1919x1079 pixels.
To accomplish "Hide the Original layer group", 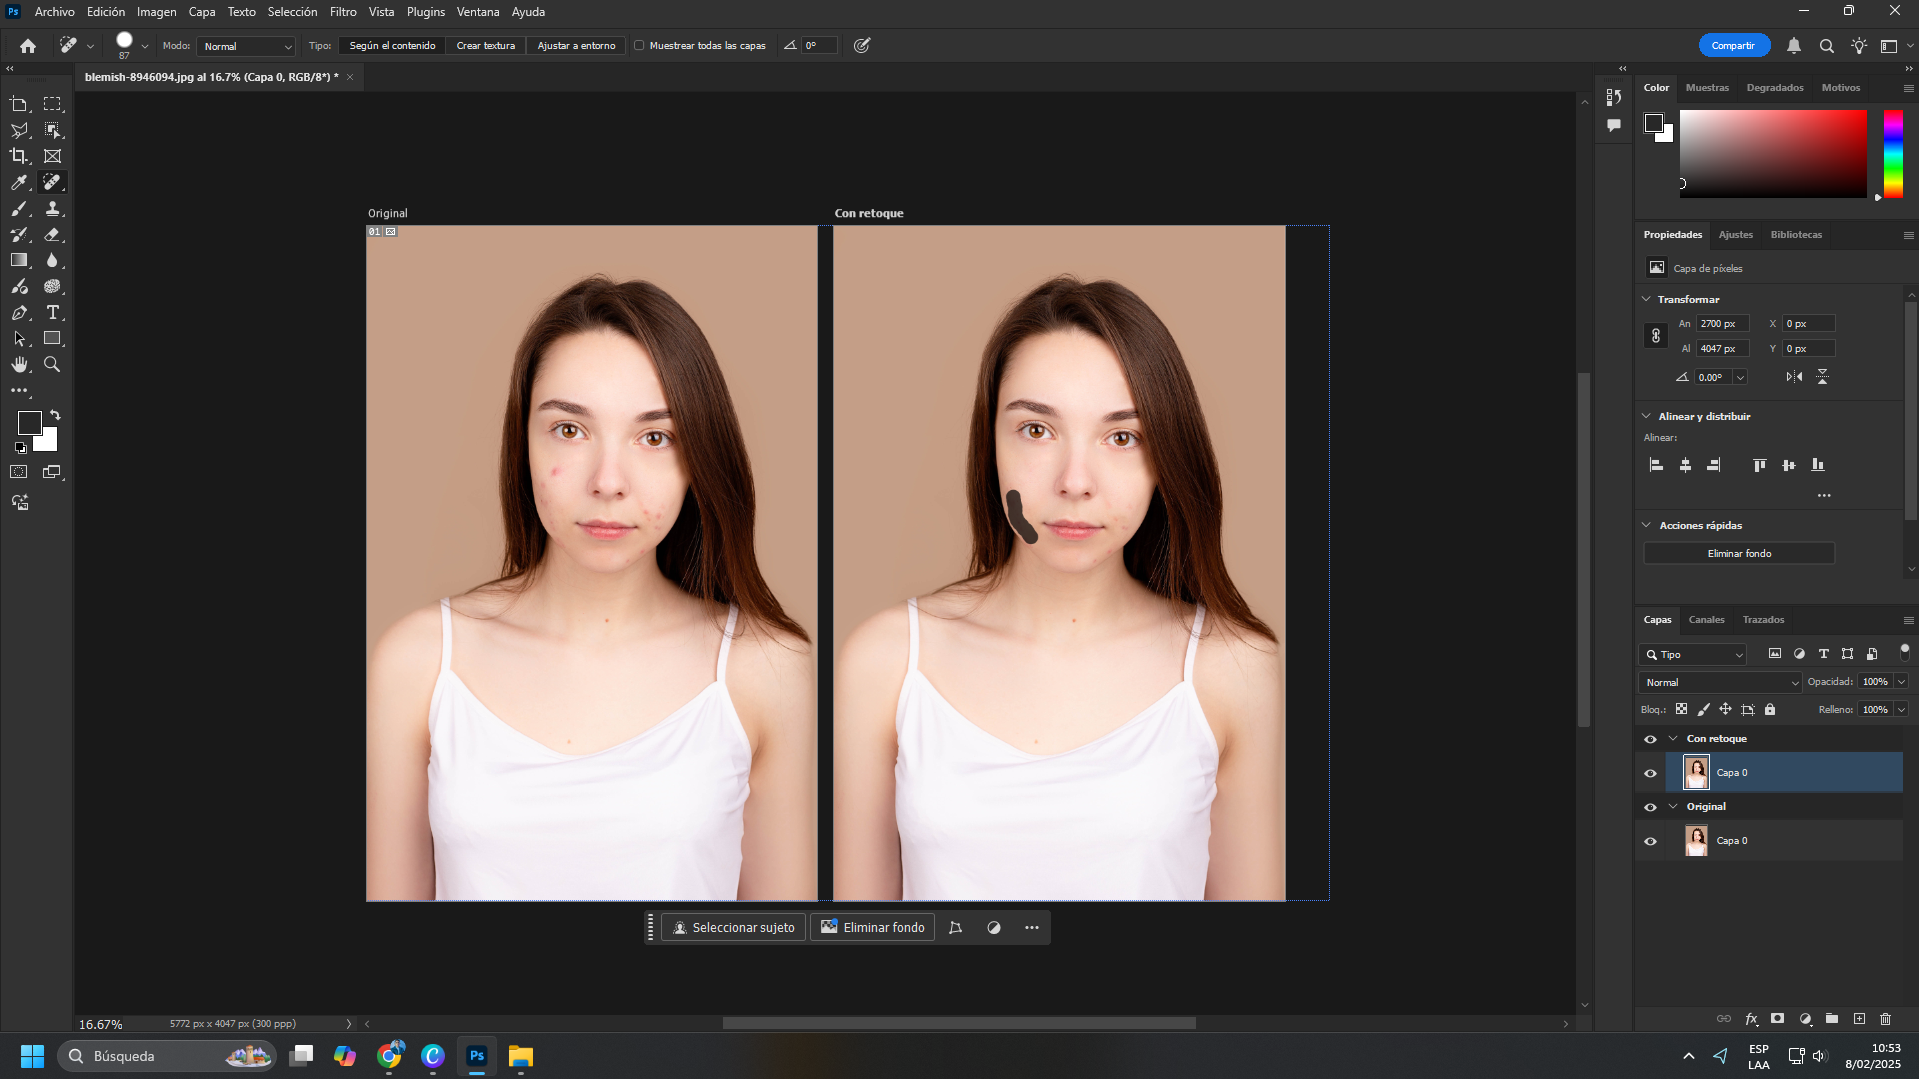I will (x=1650, y=807).
